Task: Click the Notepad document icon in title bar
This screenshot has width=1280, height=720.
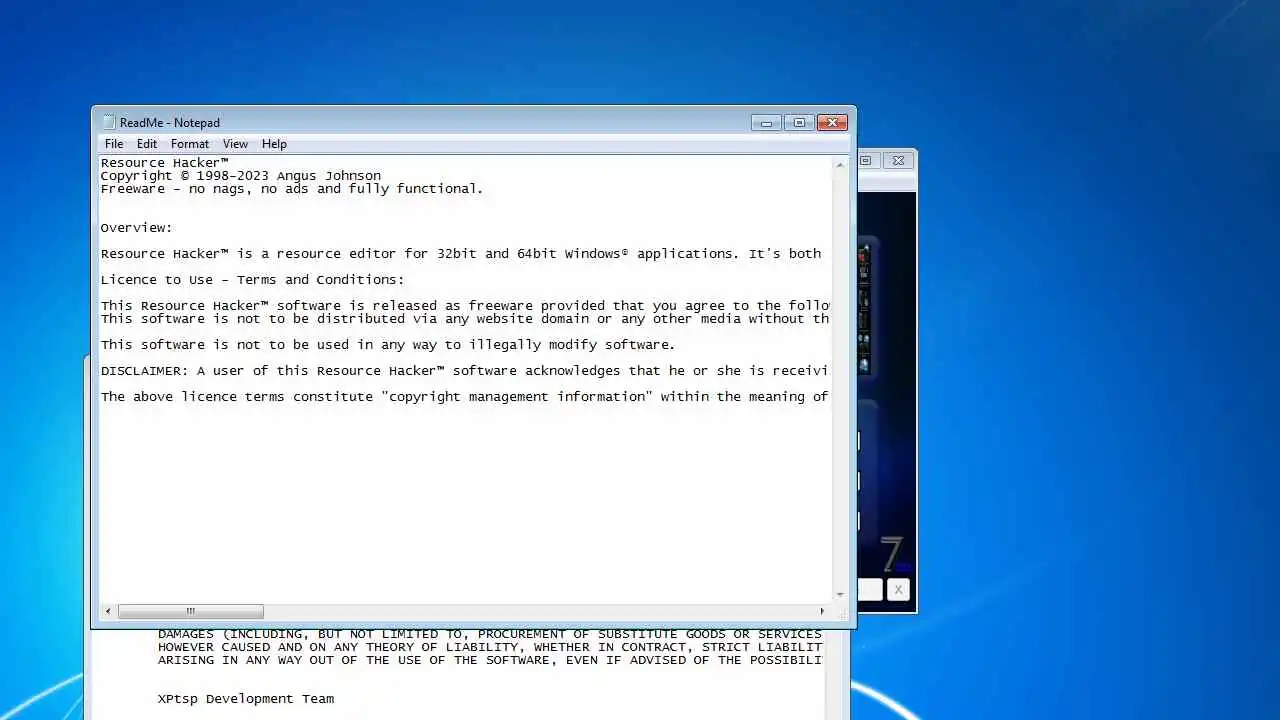Action: pyautogui.click(x=108, y=122)
